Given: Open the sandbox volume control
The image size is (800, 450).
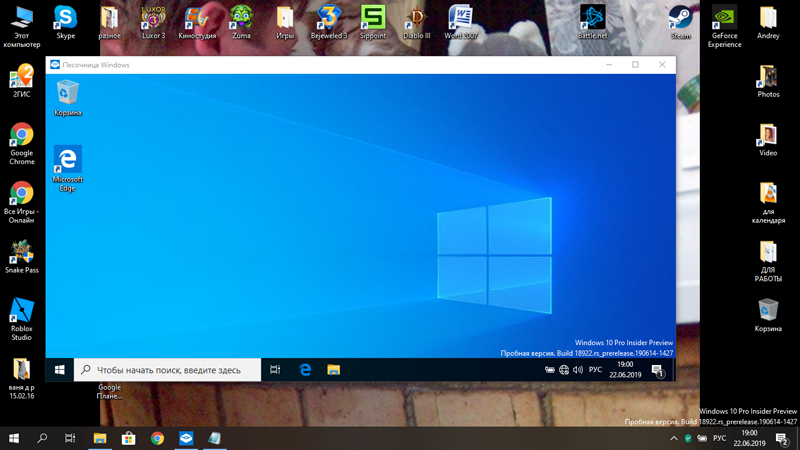Looking at the screenshot, I should tap(578, 370).
